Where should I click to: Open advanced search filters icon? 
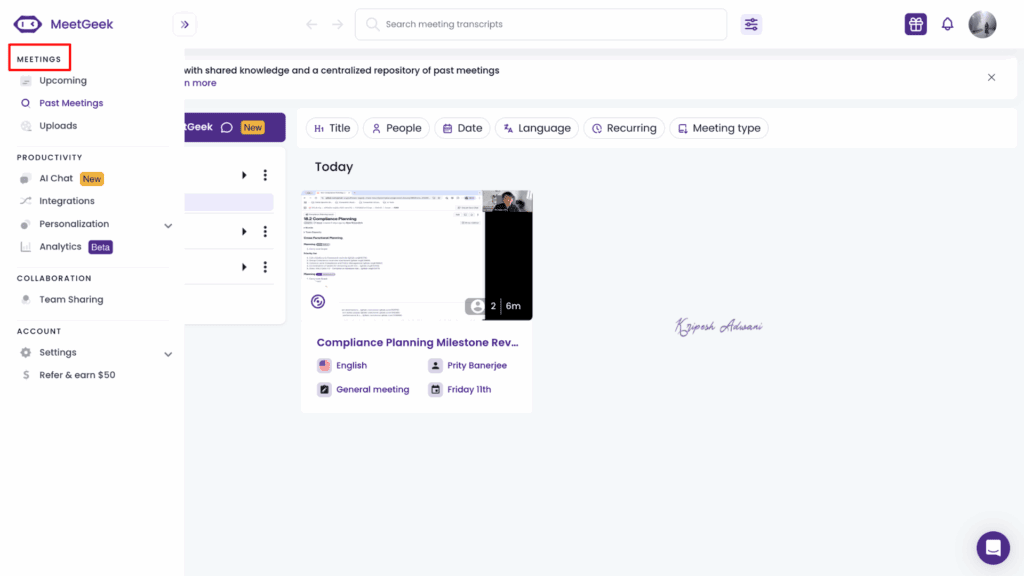(x=751, y=23)
